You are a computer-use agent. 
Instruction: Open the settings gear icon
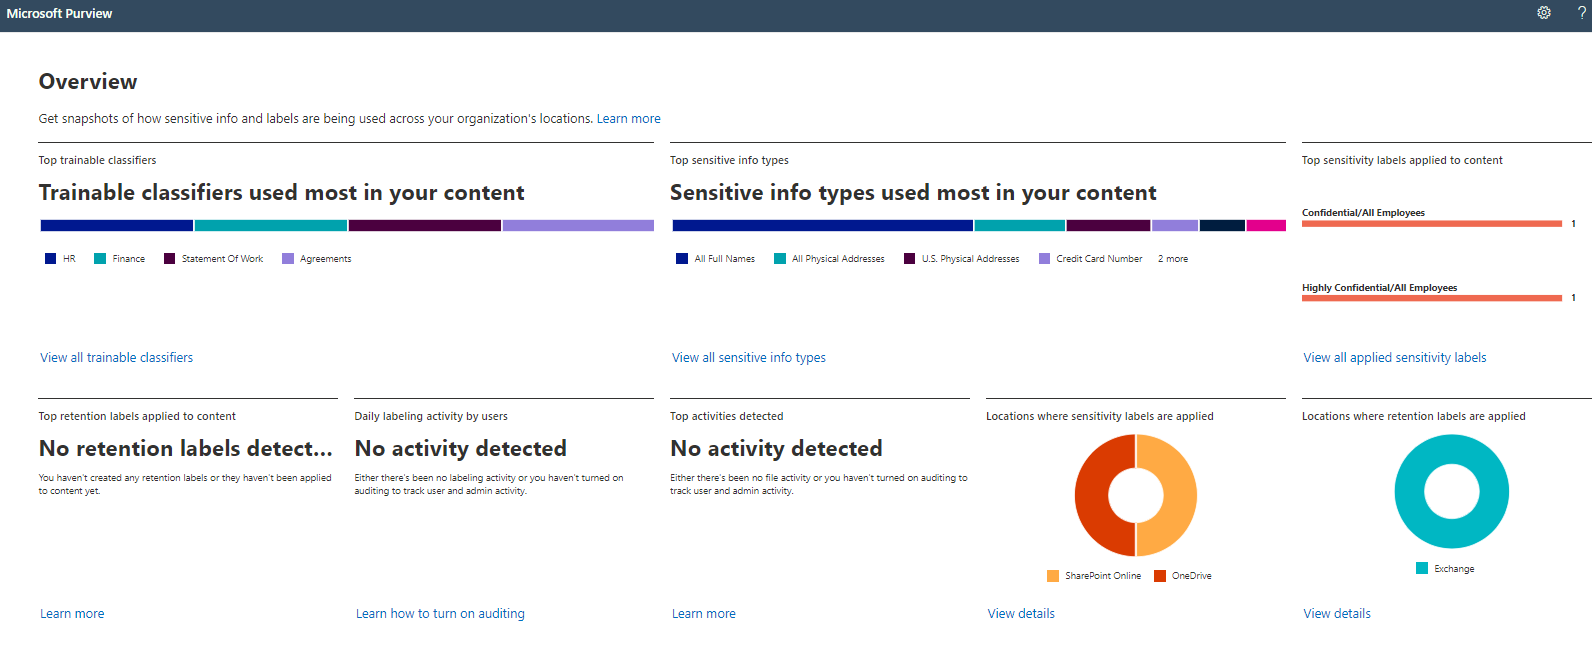[1544, 13]
